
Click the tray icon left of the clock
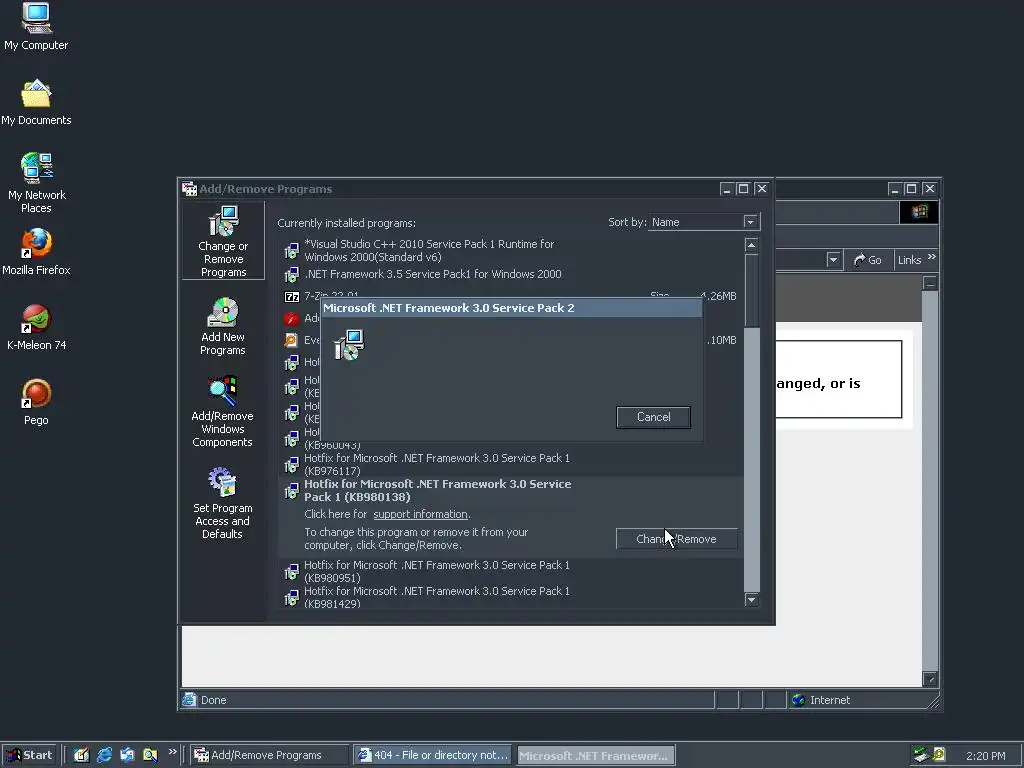(939, 755)
